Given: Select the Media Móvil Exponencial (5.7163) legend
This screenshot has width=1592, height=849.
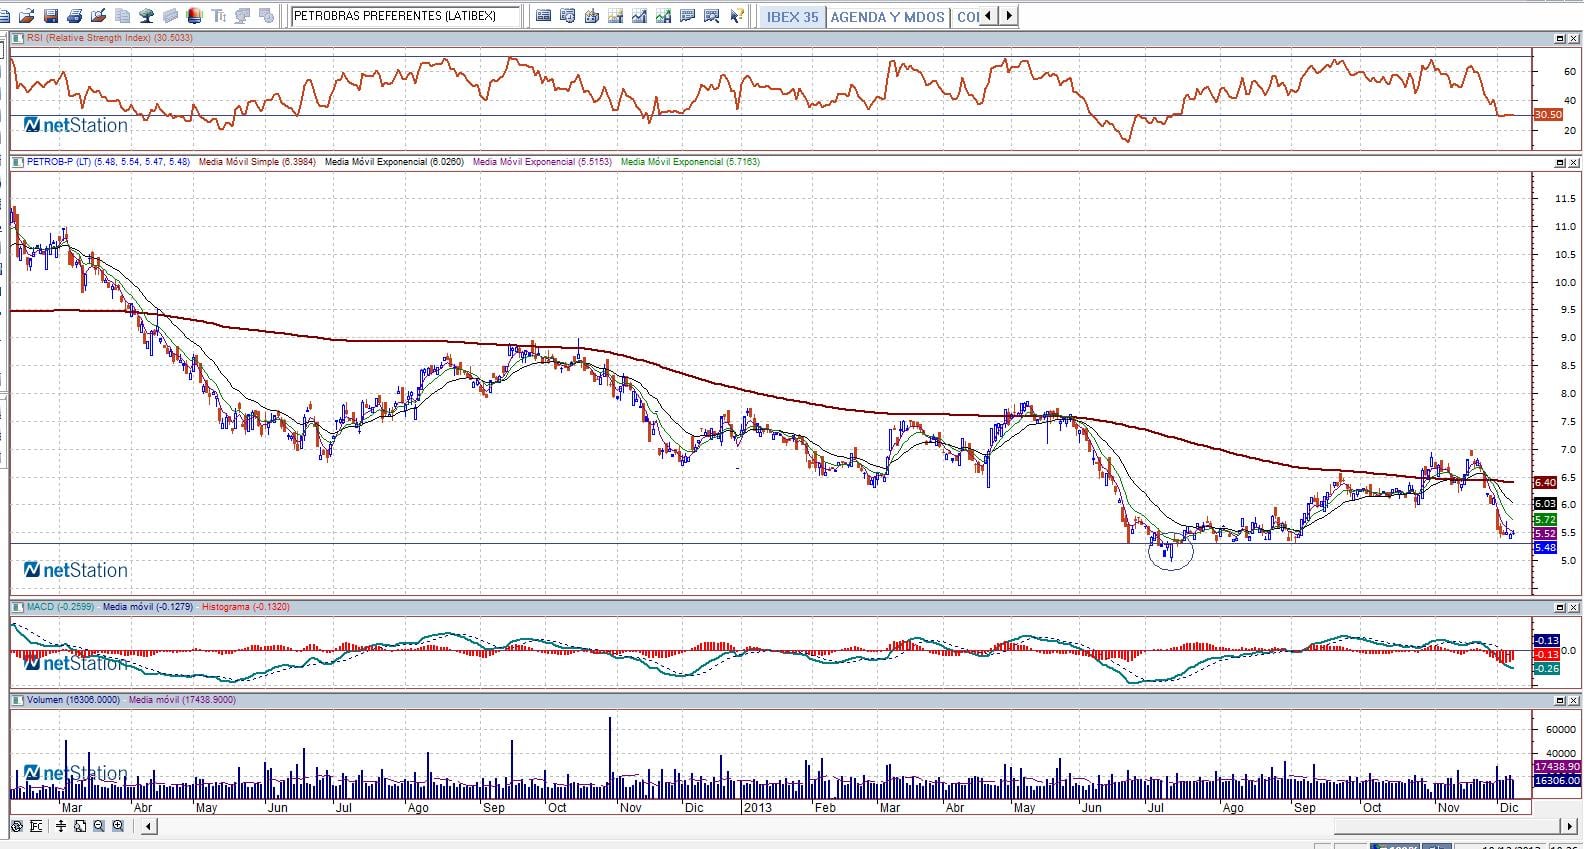Looking at the screenshot, I should point(690,162).
